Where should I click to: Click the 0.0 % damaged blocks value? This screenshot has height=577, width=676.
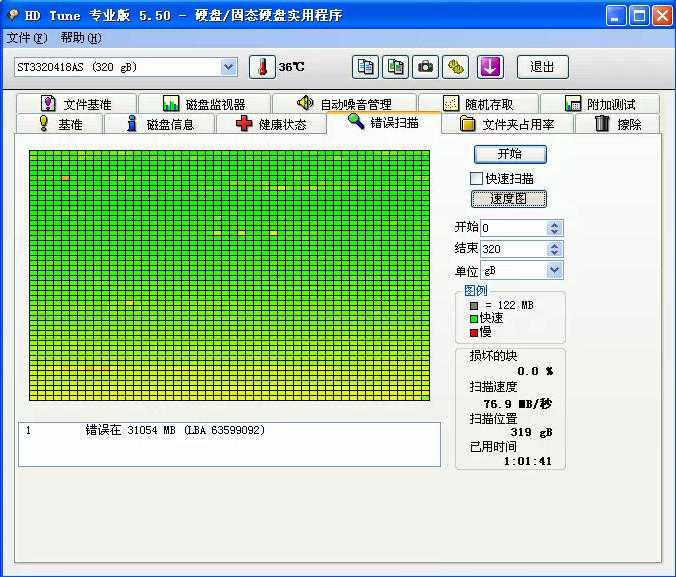(x=535, y=371)
